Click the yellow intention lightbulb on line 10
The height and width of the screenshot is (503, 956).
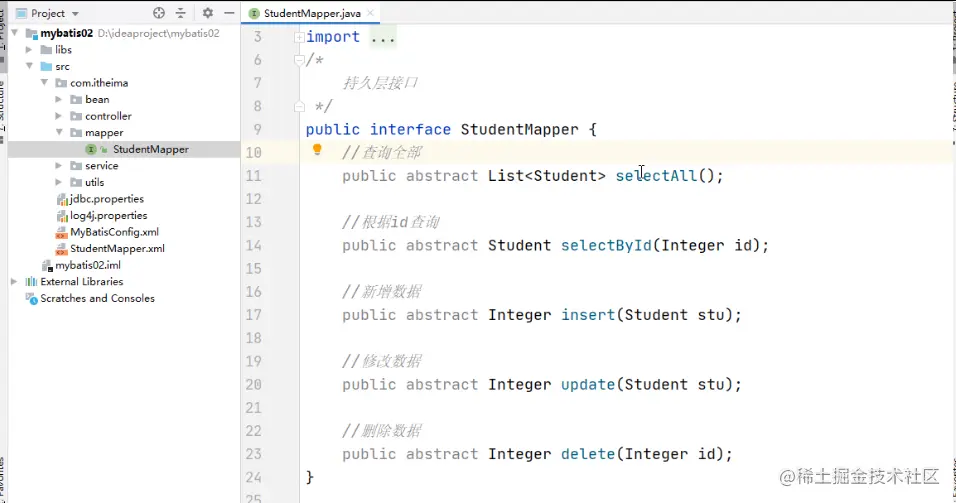point(317,149)
